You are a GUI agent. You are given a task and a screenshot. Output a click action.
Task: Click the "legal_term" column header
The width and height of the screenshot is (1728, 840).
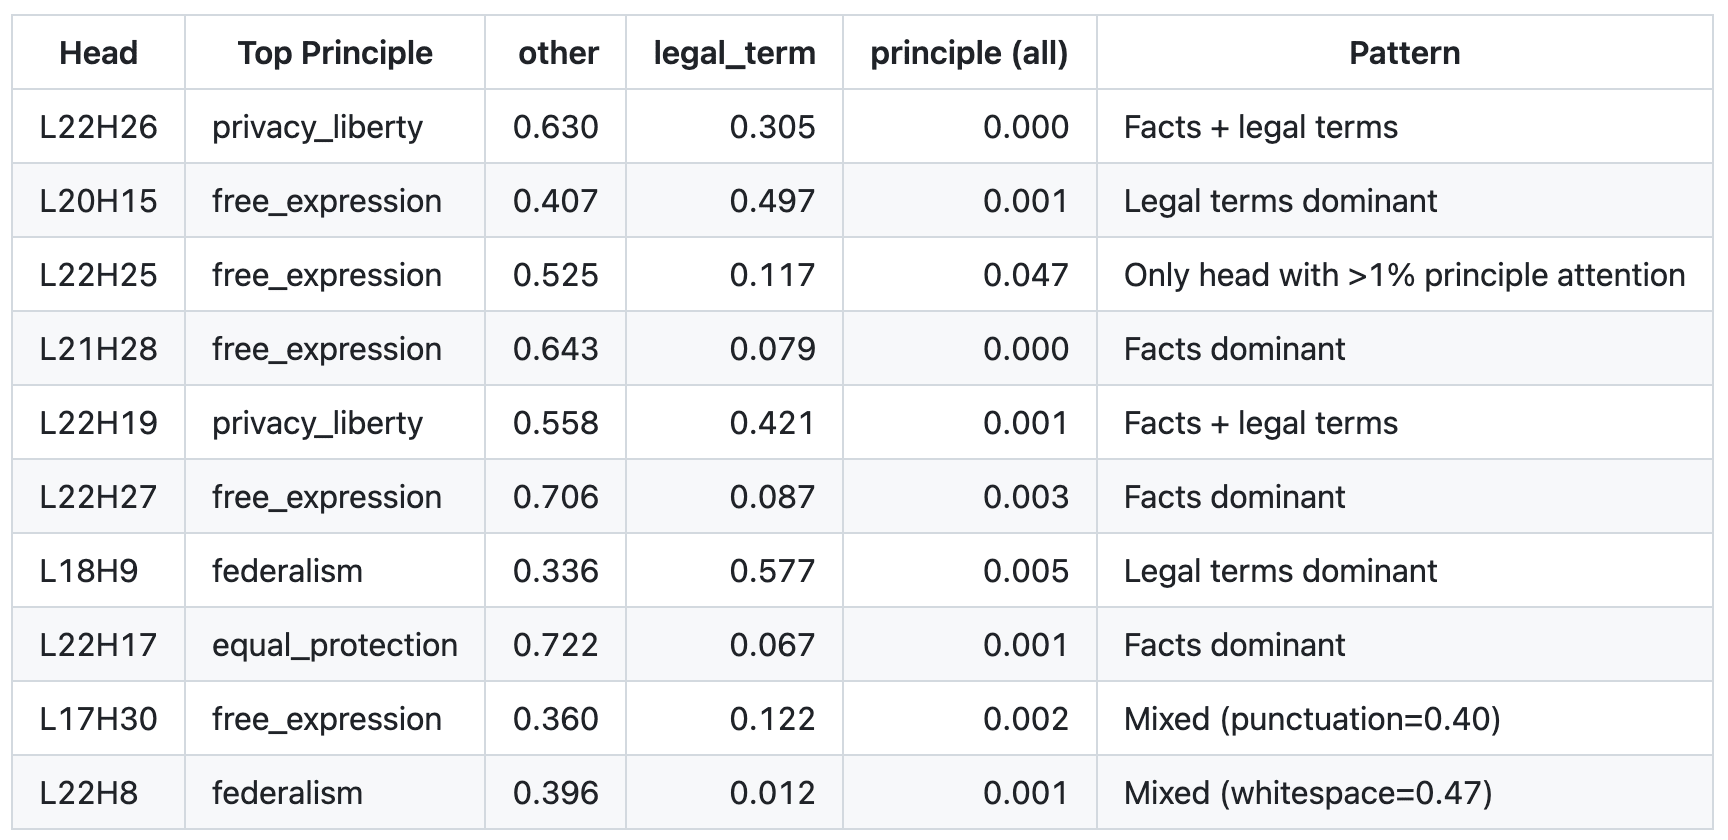tap(734, 53)
